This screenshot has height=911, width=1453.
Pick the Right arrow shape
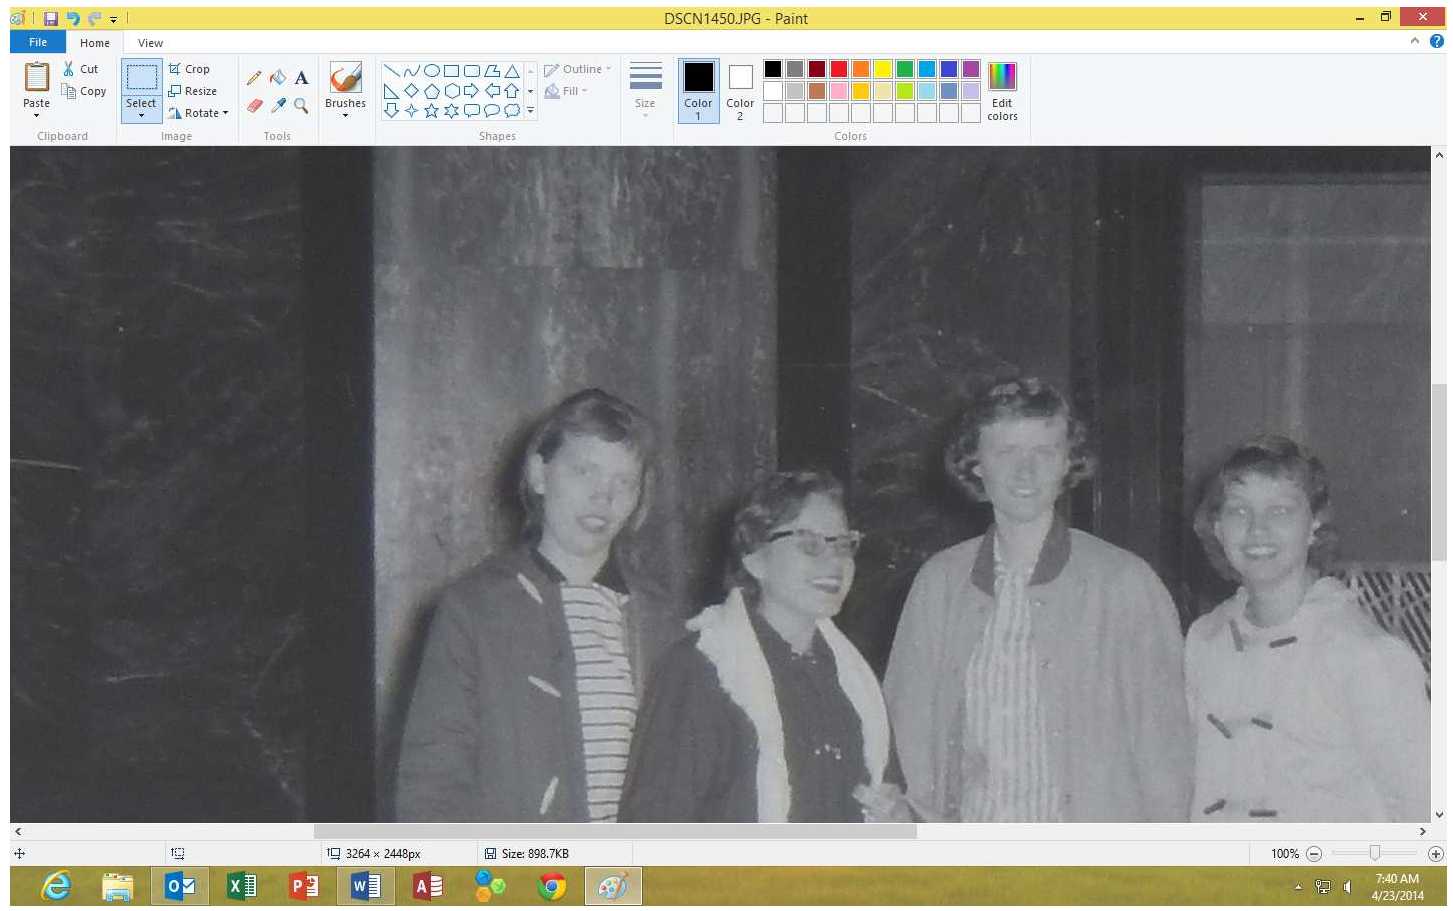[472, 91]
